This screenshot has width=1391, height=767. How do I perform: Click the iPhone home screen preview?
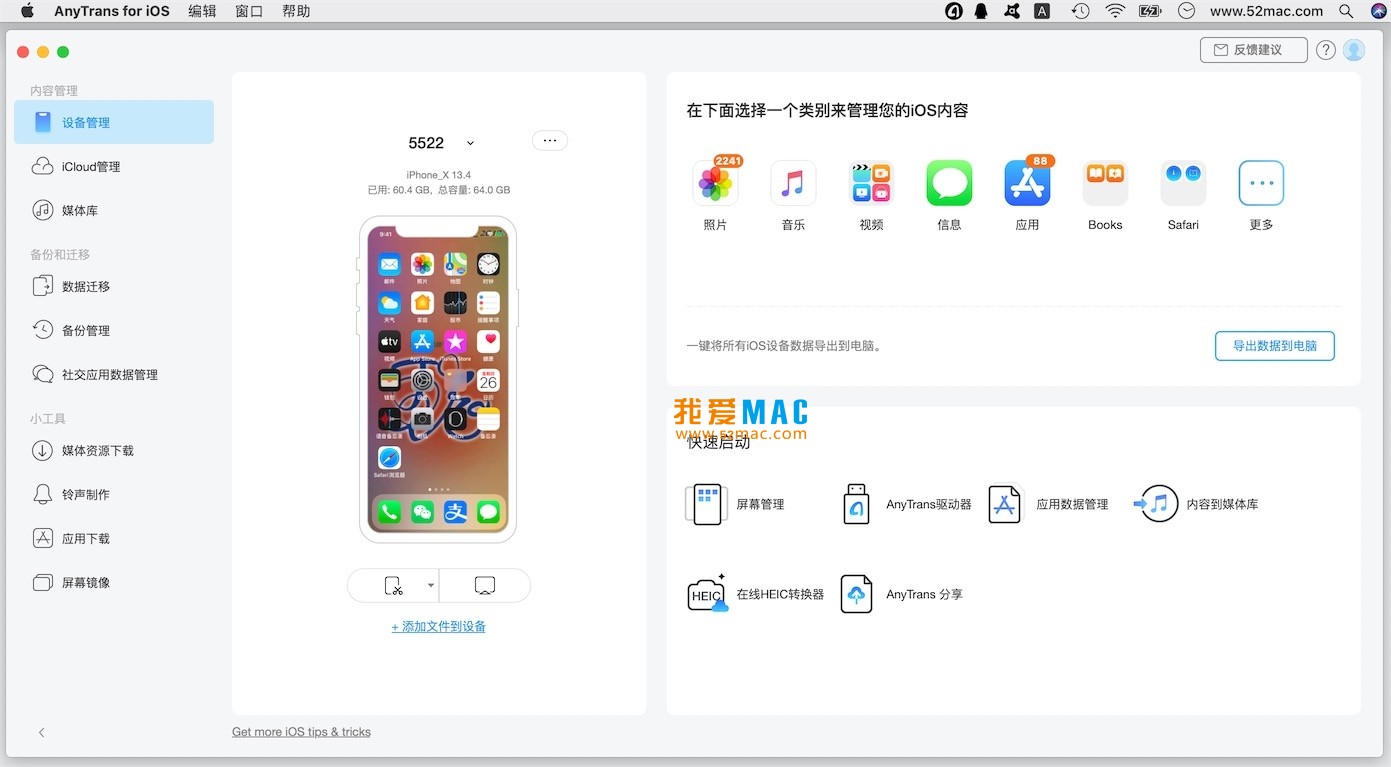point(438,380)
